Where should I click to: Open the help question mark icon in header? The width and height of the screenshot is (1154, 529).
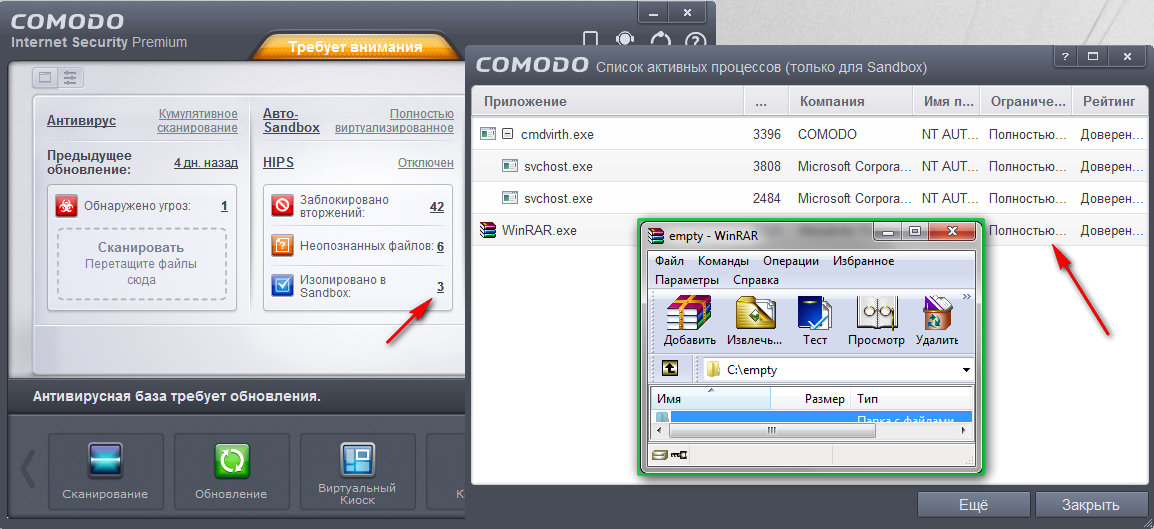(x=695, y=40)
